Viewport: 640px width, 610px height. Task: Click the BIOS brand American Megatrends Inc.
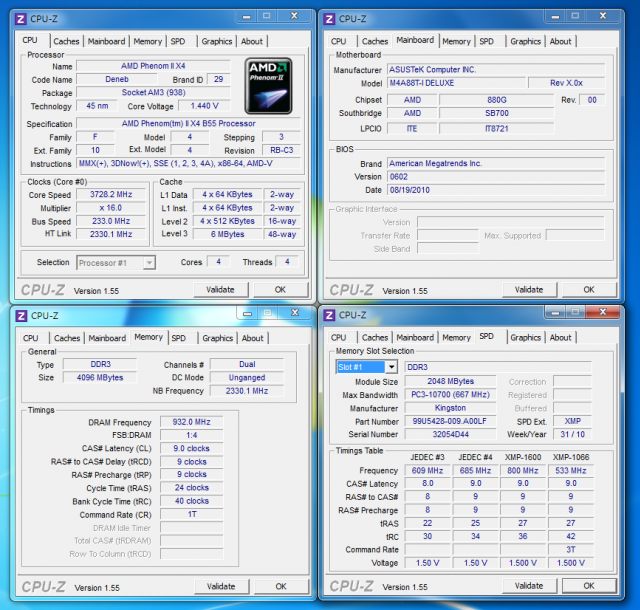coord(496,163)
